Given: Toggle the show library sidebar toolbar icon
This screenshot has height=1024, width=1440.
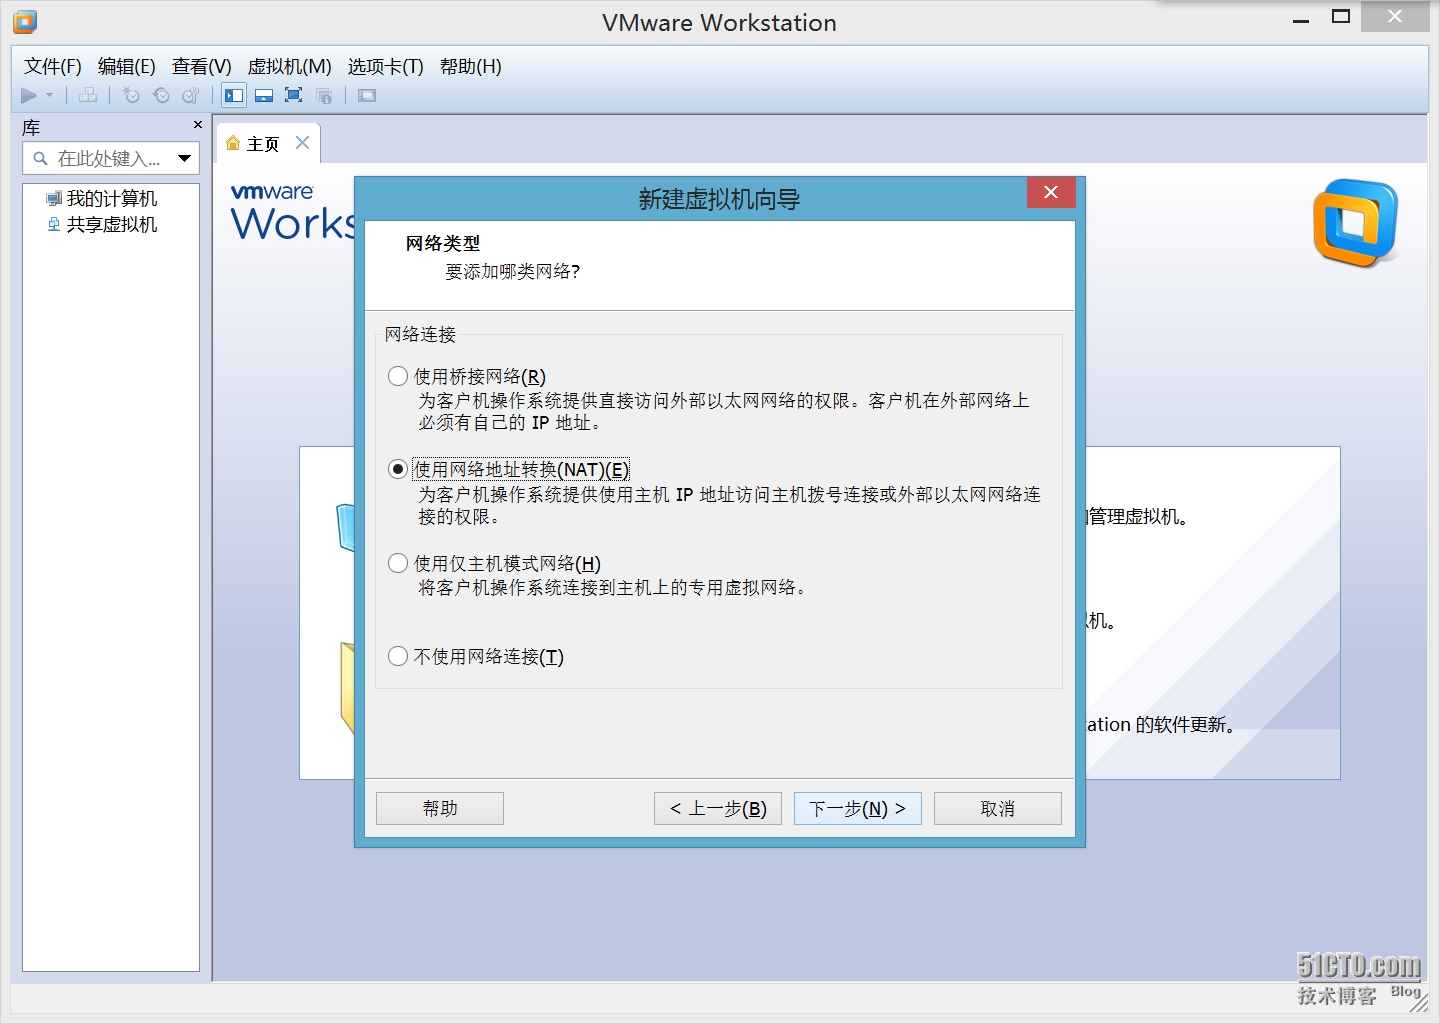Looking at the screenshot, I should pyautogui.click(x=234, y=95).
